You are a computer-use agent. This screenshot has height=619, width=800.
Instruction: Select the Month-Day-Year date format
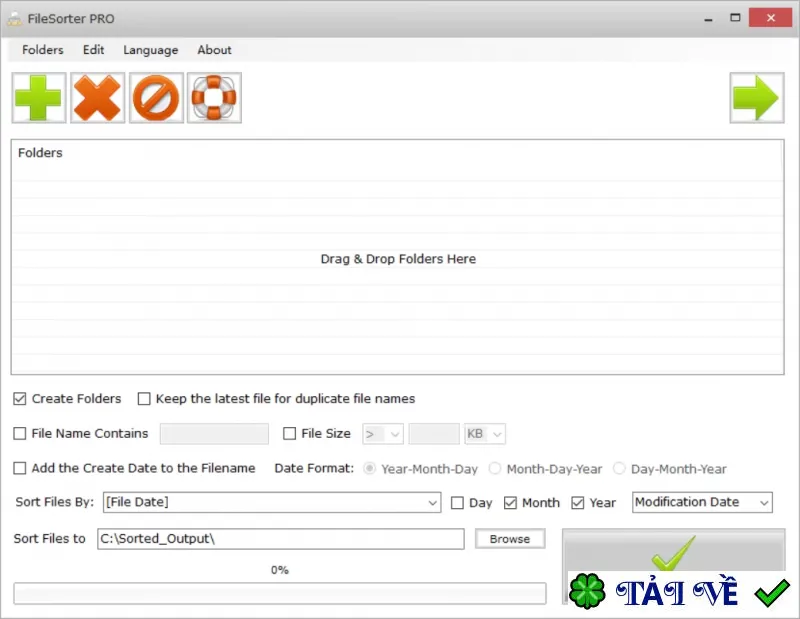click(x=495, y=468)
